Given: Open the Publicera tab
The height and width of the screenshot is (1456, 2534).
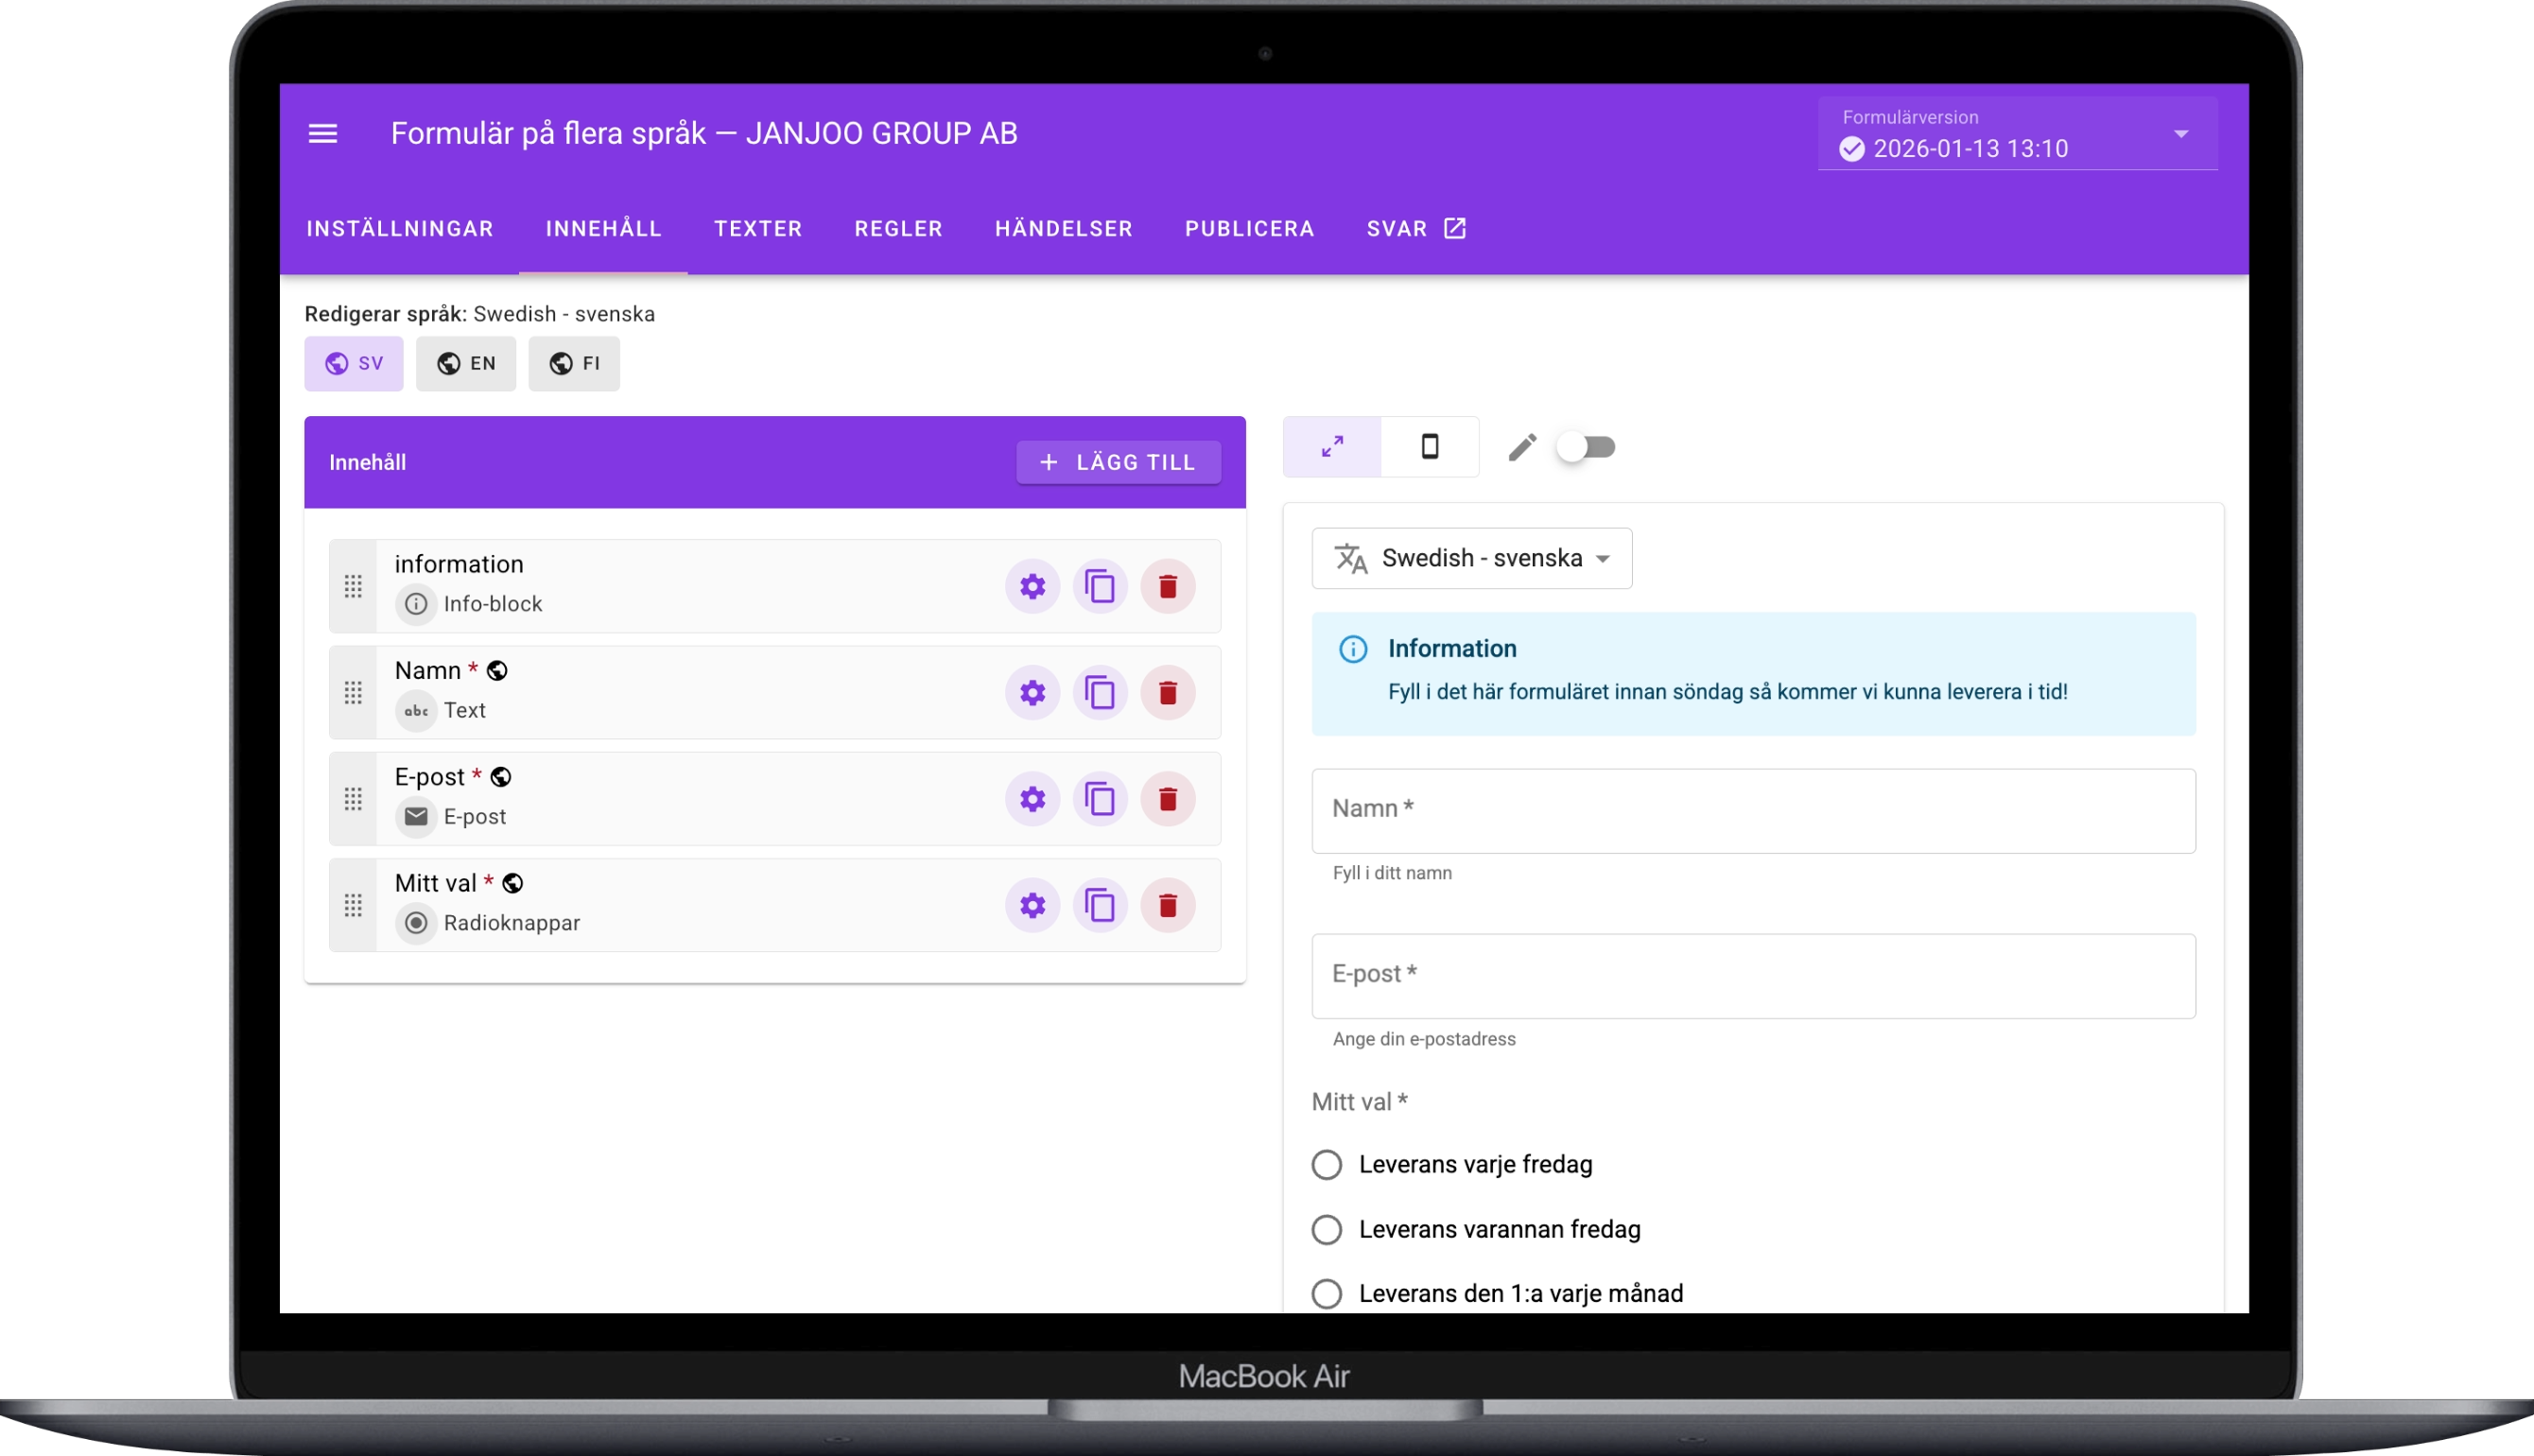Looking at the screenshot, I should coord(1249,229).
